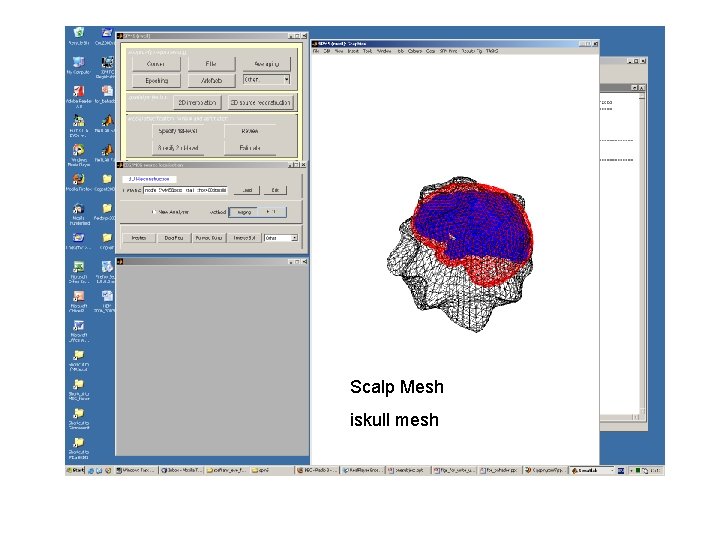
Task: Click the Load button in reconstruction window
Action: click(247, 190)
